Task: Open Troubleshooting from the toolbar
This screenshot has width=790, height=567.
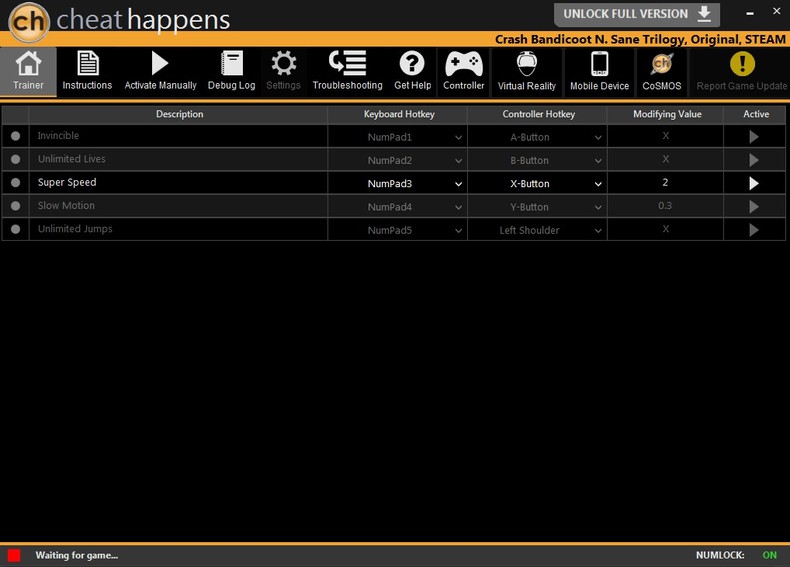Action: [x=348, y=71]
